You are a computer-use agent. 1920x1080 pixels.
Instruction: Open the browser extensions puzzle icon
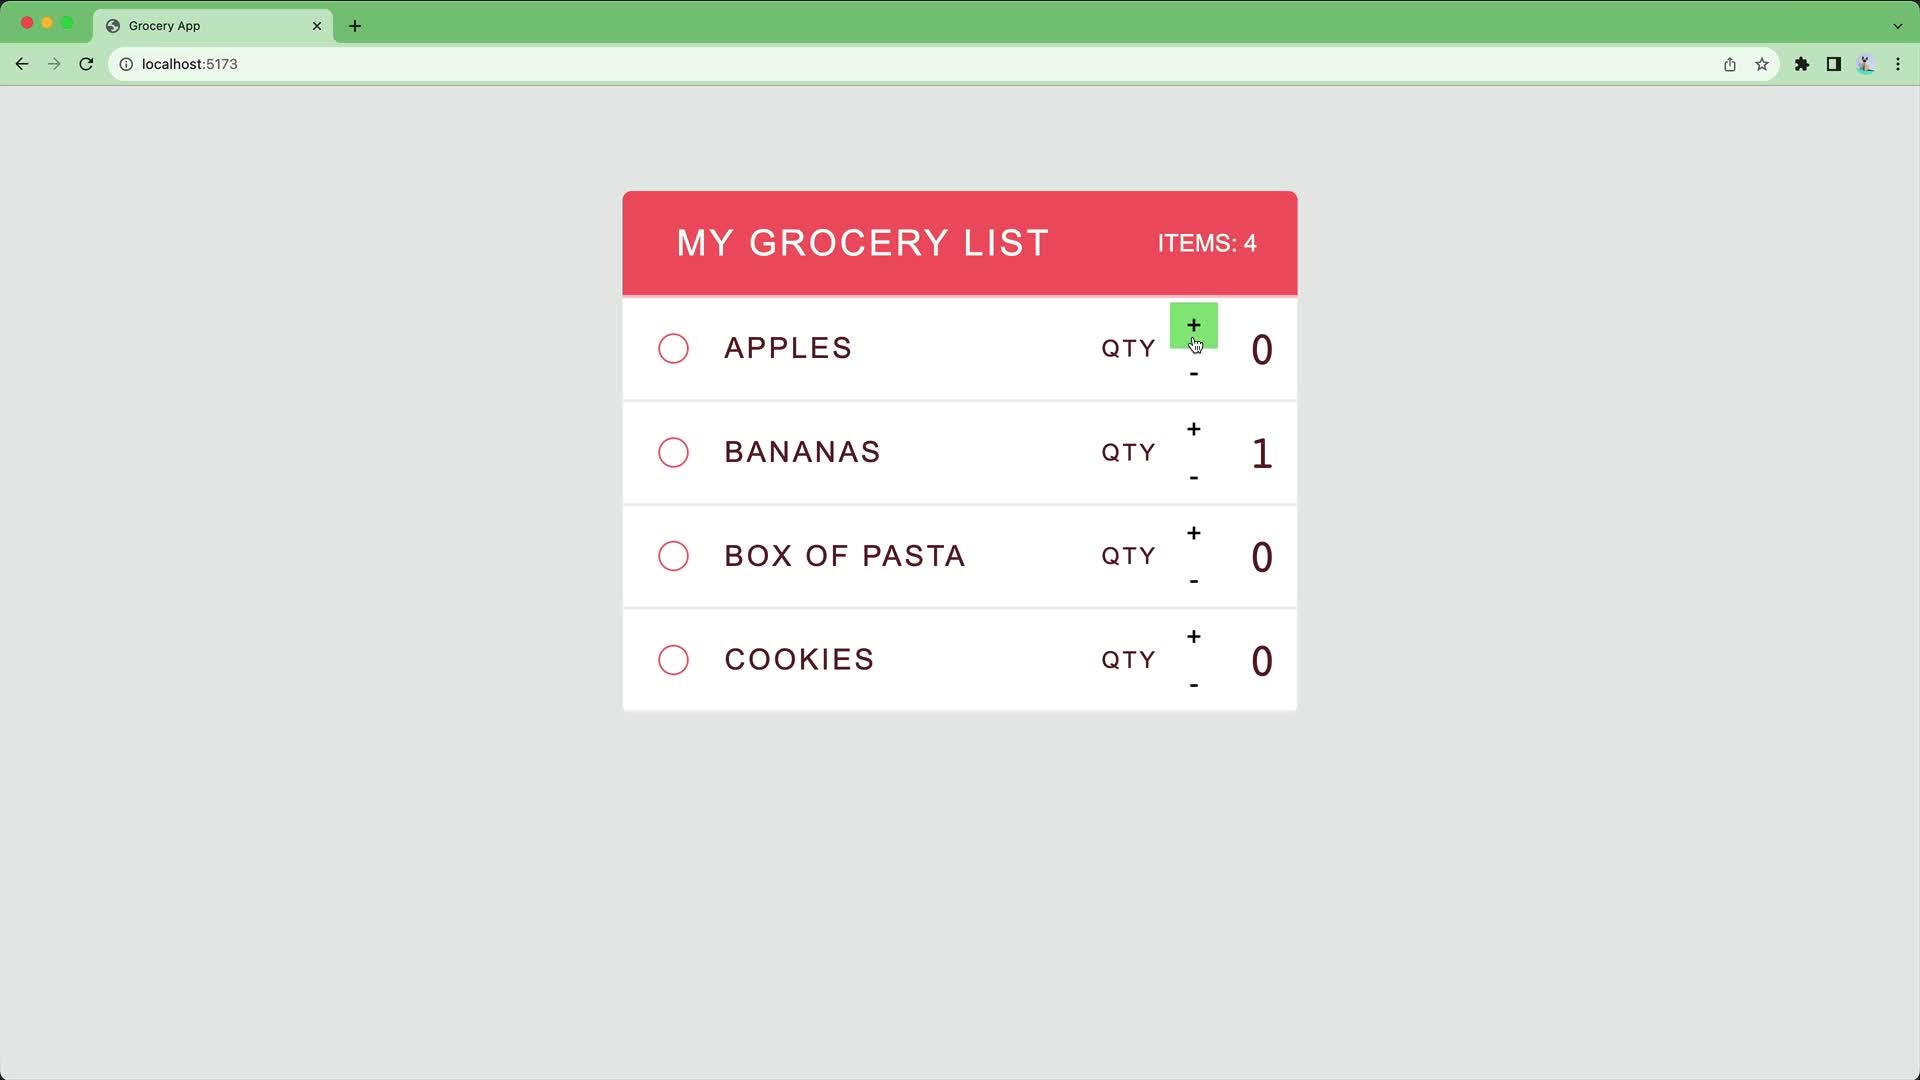tap(1802, 64)
